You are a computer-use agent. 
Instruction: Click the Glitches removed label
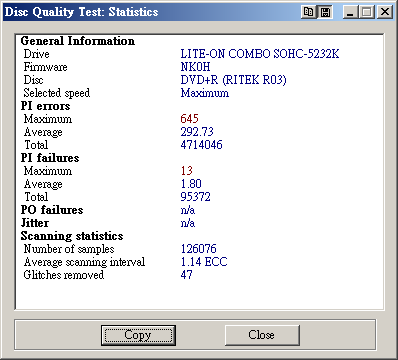coord(64,275)
